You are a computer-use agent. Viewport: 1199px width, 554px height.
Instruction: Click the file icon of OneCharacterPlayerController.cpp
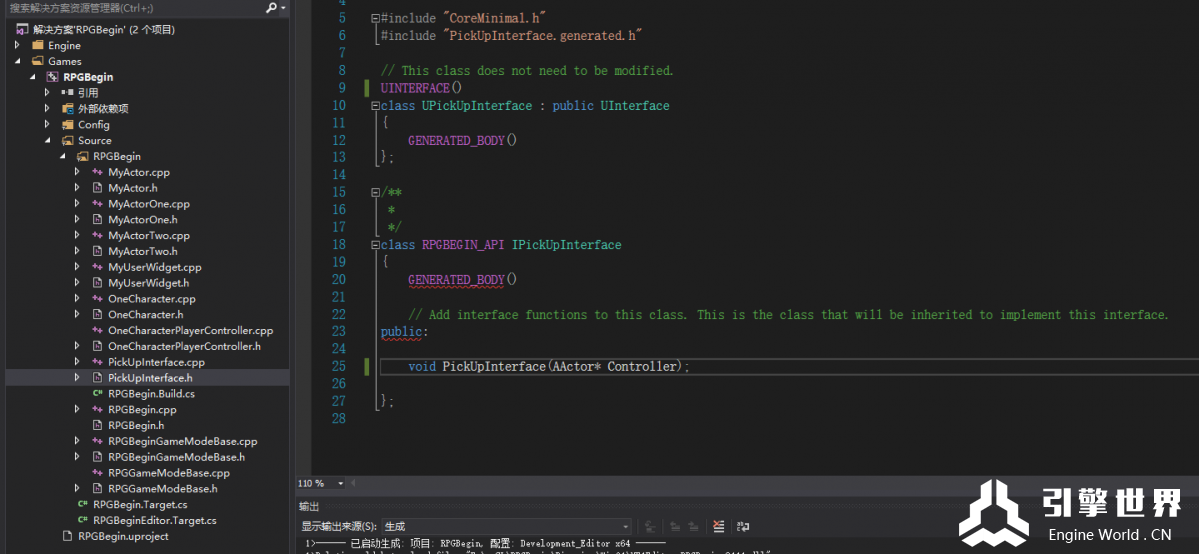click(x=97, y=331)
